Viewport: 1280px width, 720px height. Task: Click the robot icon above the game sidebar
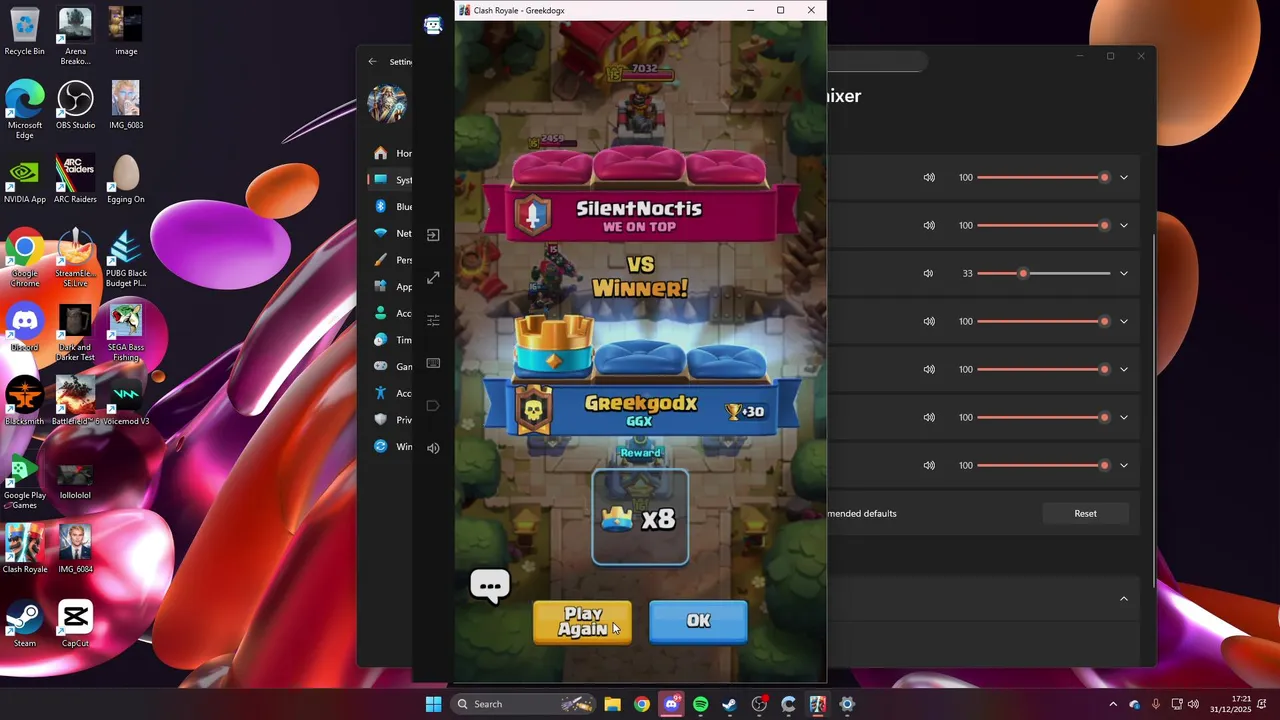433,26
